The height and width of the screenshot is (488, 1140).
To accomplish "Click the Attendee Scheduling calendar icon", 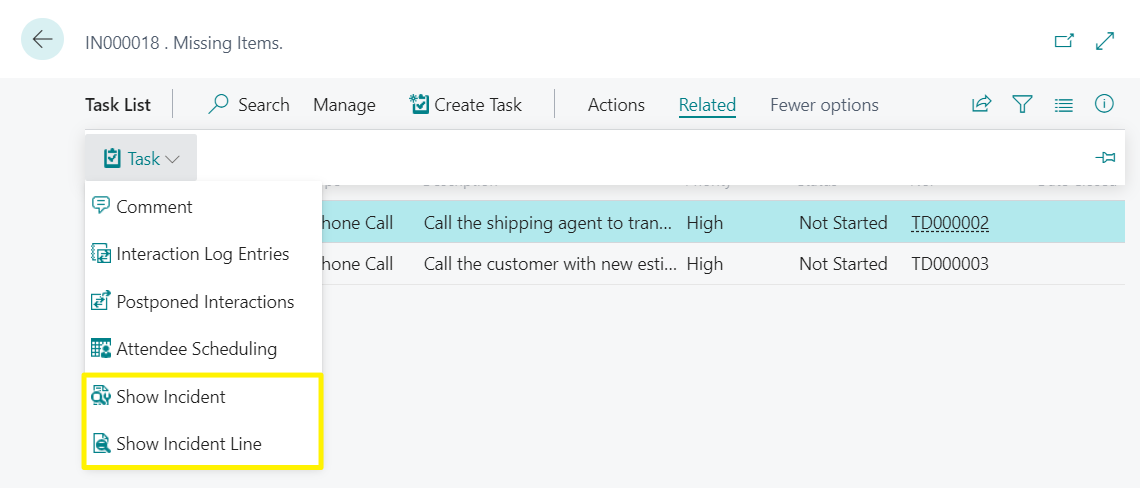I will tap(101, 348).
